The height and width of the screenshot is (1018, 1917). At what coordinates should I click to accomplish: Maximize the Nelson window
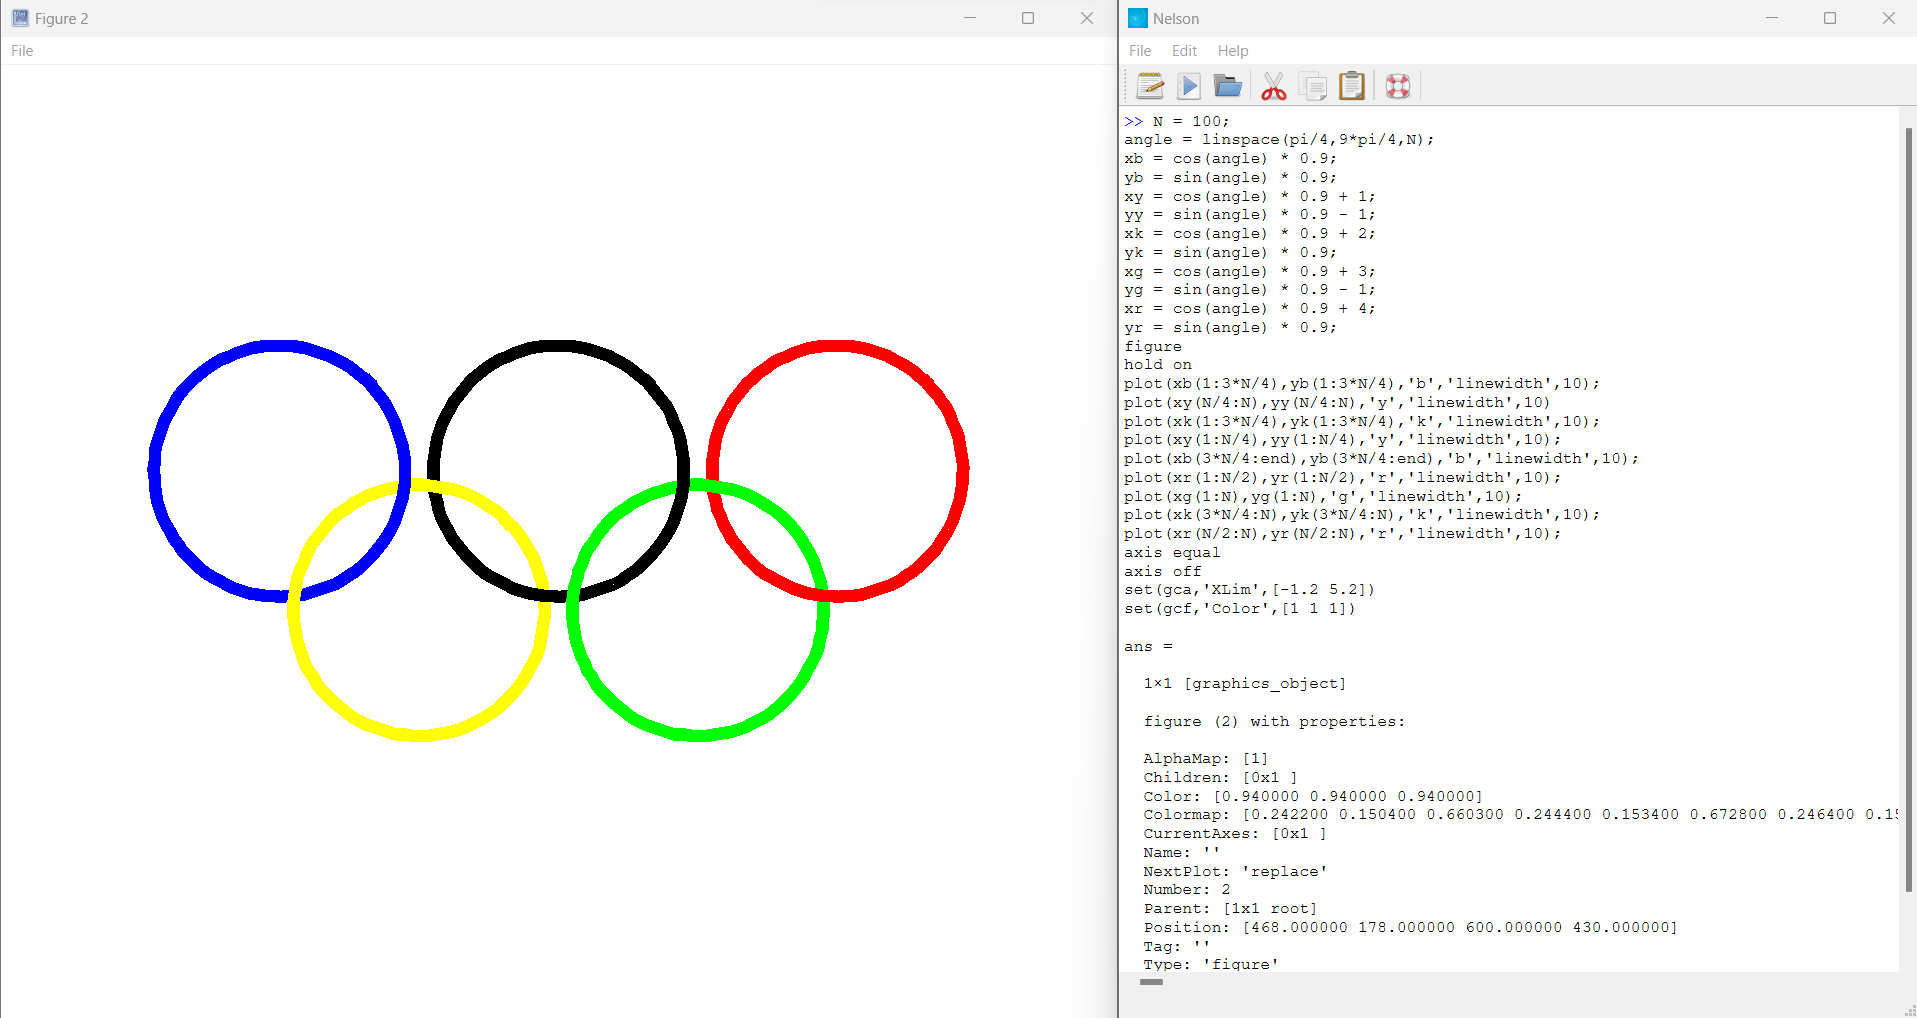pos(1830,18)
